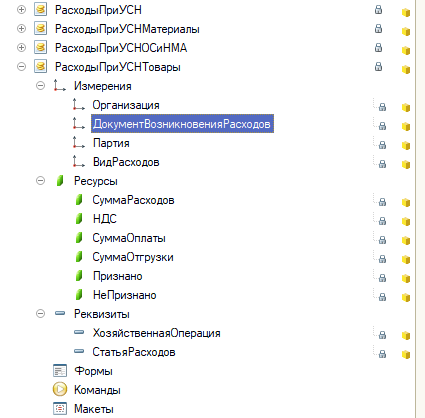
Task: Open the Команды node
Action: (x=97, y=390)
